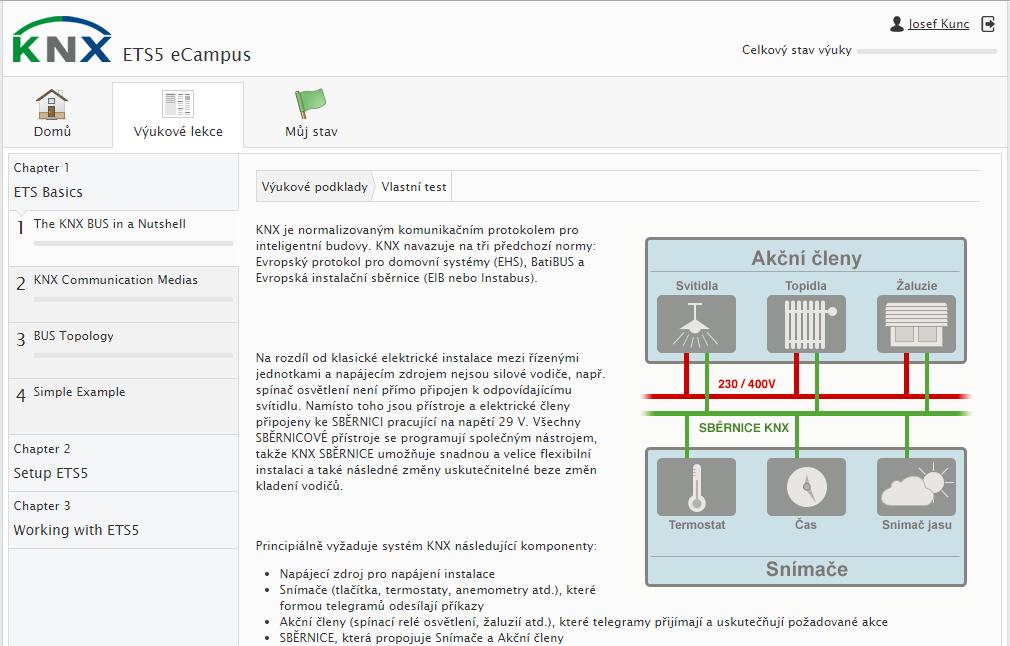Click progress bar under BUS Topology
Screen dimensions: 1010x646
tap(133, 356)
